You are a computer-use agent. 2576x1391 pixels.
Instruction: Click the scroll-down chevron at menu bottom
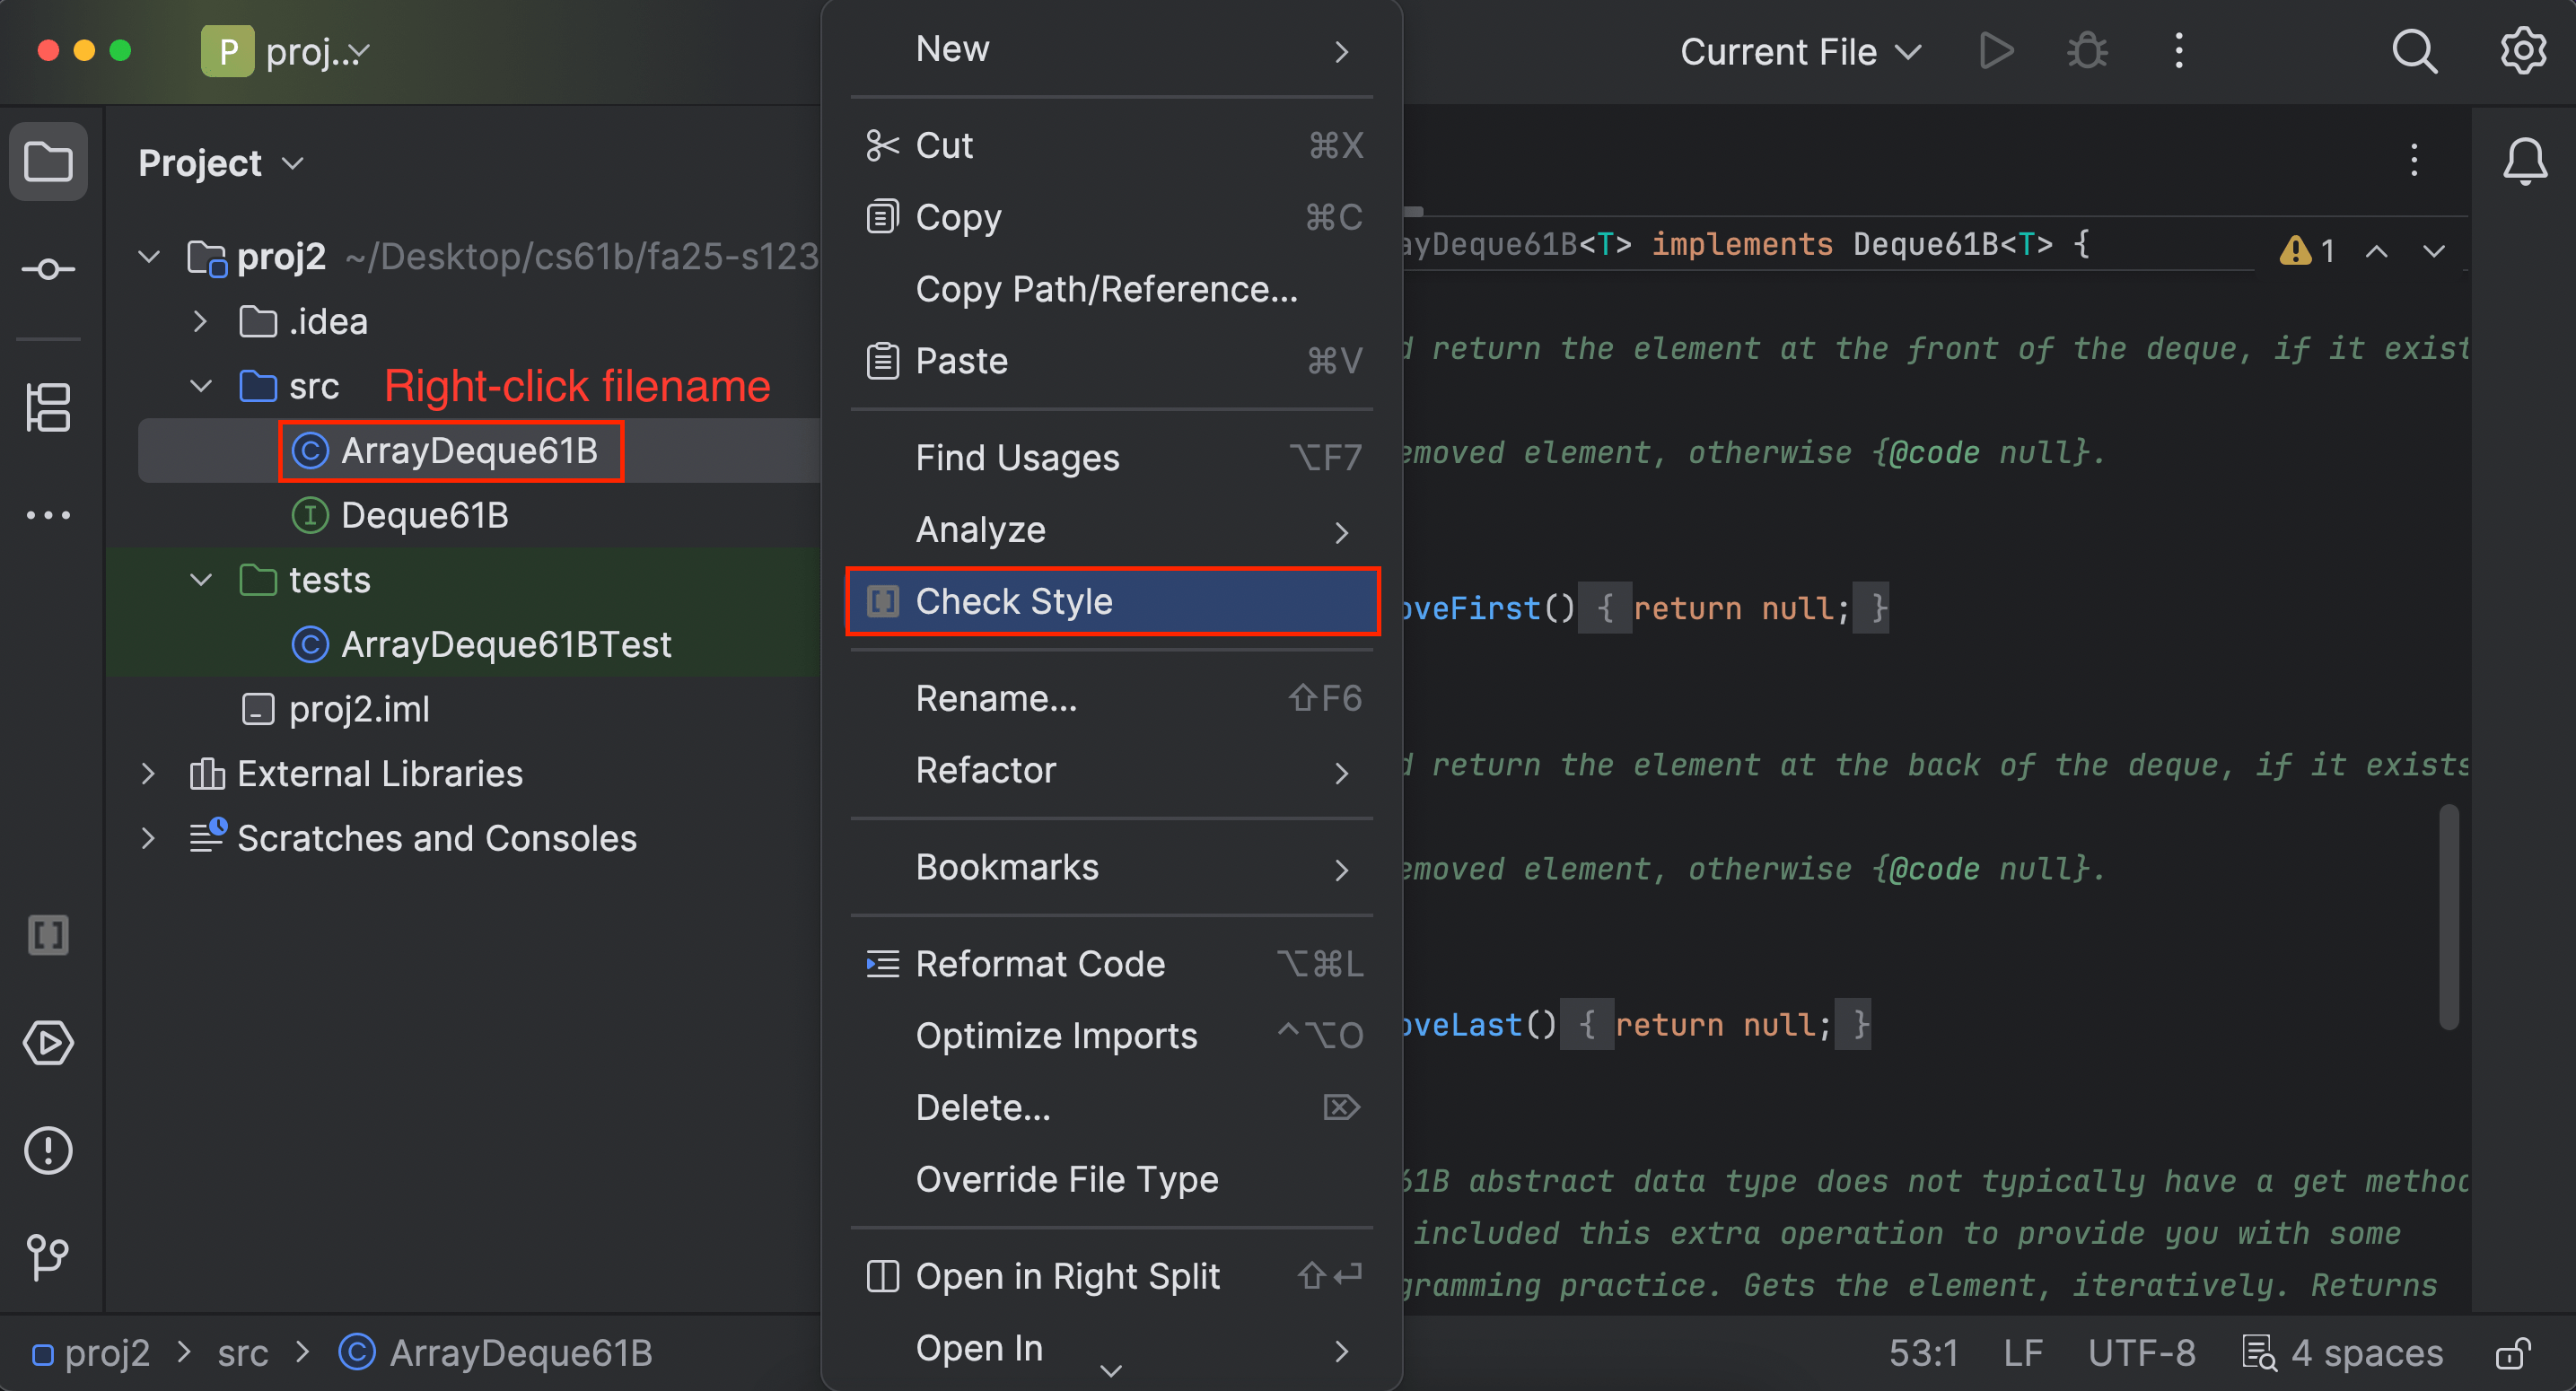click(1111, 1371)
